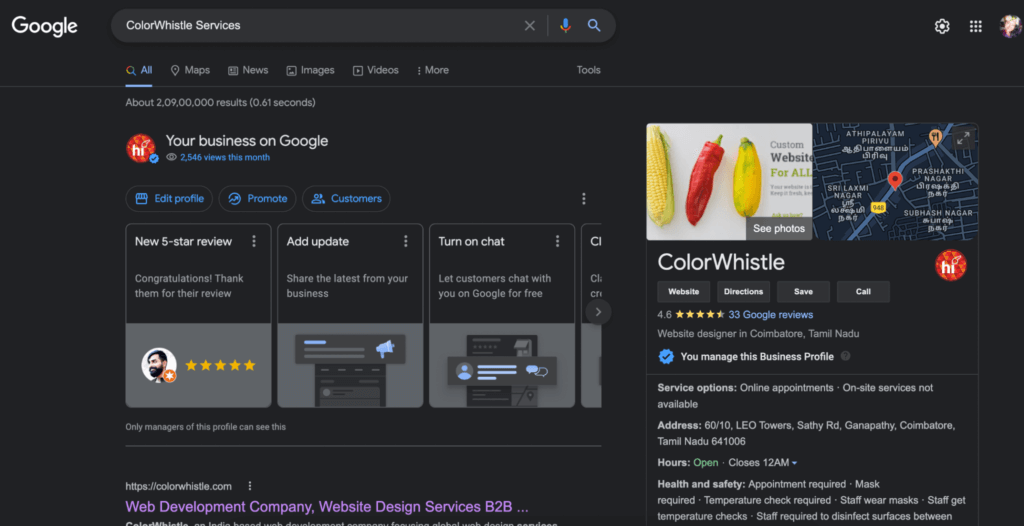Open 2,546 views this month link
The image size is (1024, 526).
(225, 157)
